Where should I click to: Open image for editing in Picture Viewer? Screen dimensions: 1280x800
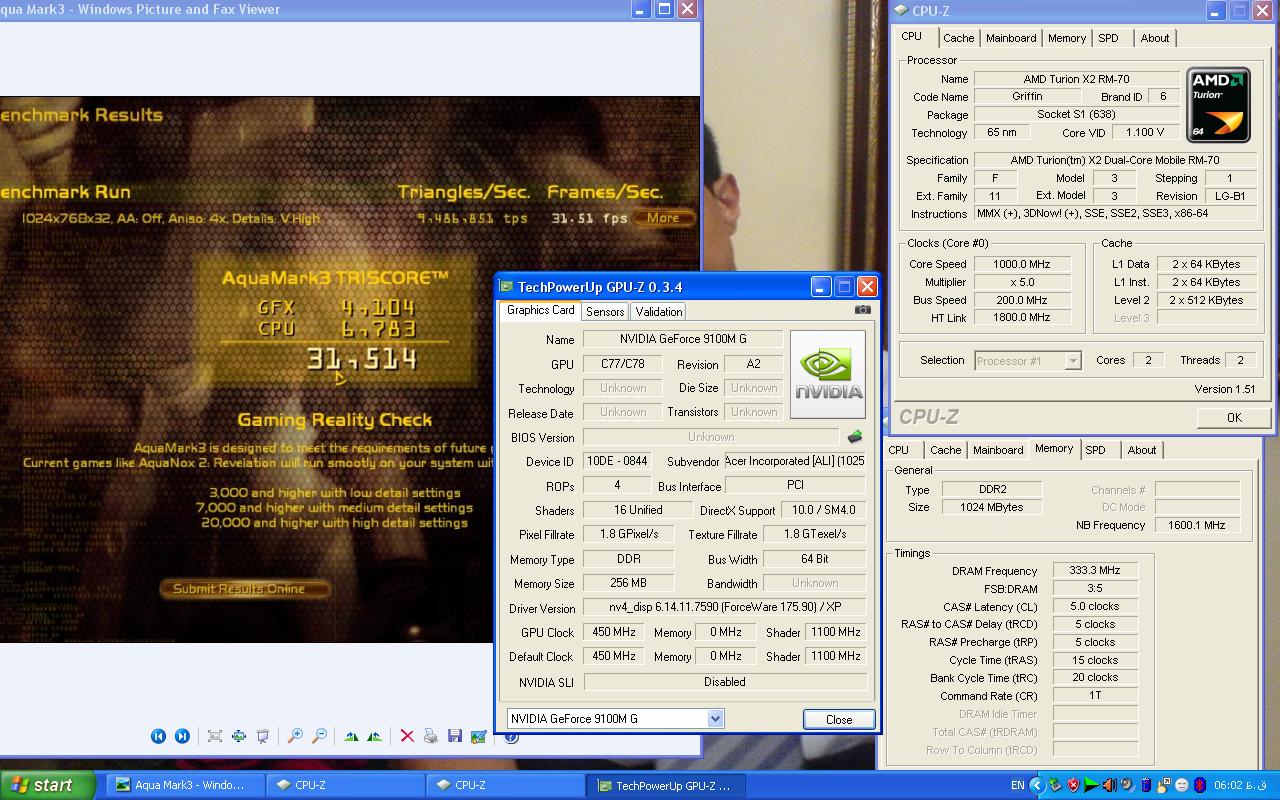(x=478, y=736)
